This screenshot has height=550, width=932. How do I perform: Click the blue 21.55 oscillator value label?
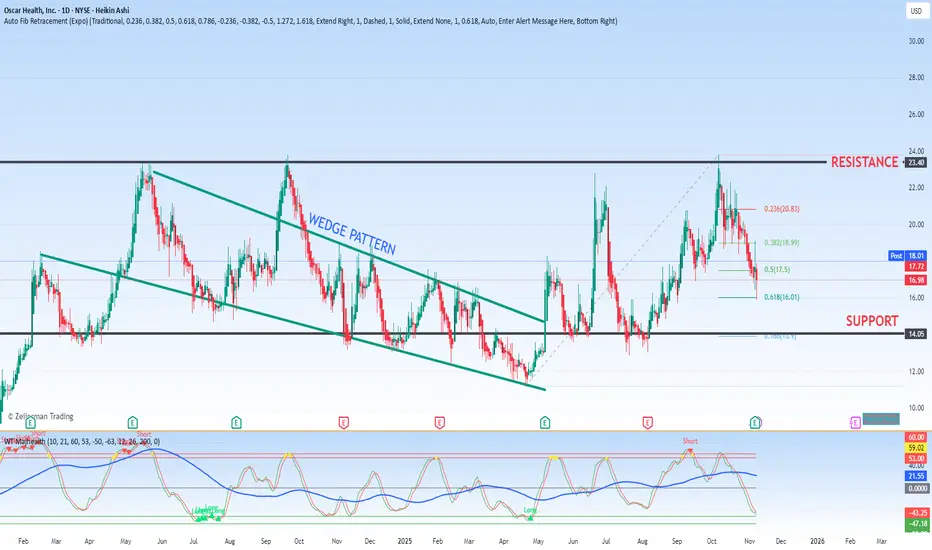[x=916, y=476]
